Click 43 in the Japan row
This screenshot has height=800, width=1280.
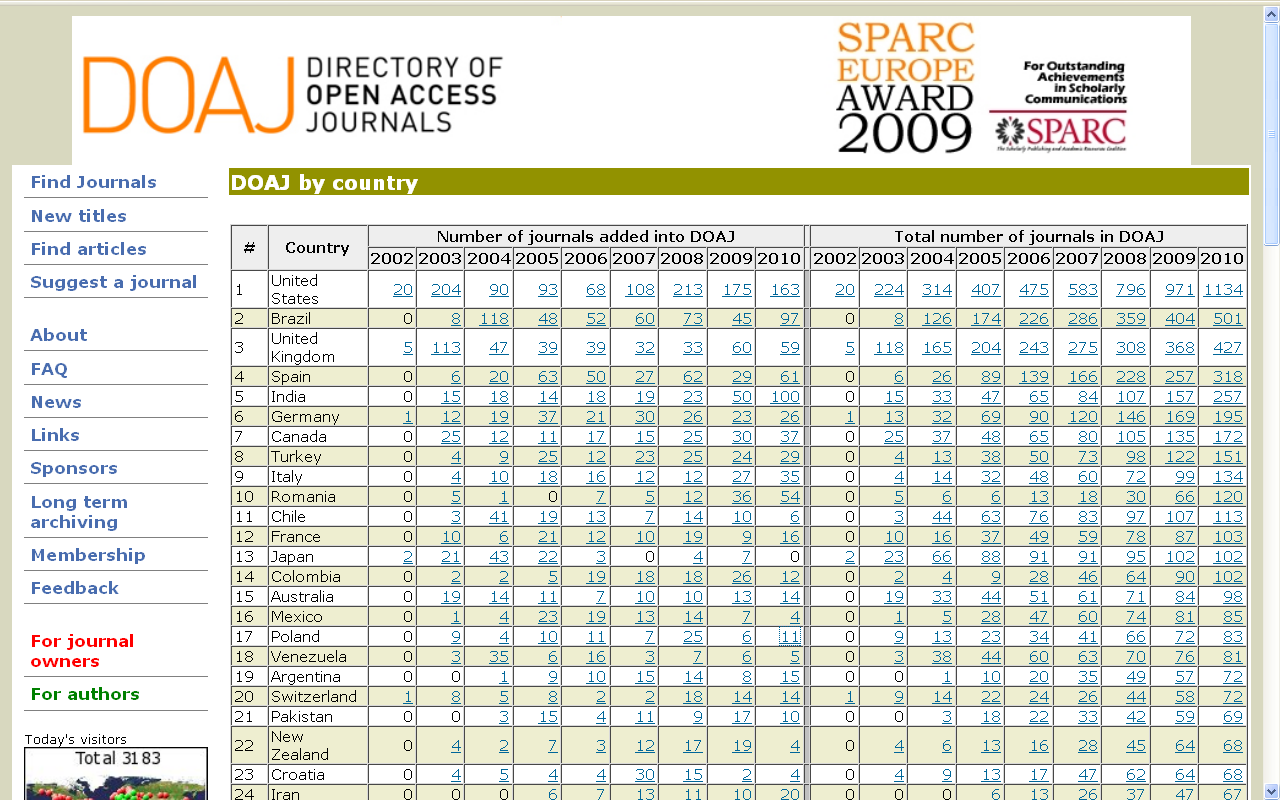[499, 557]
